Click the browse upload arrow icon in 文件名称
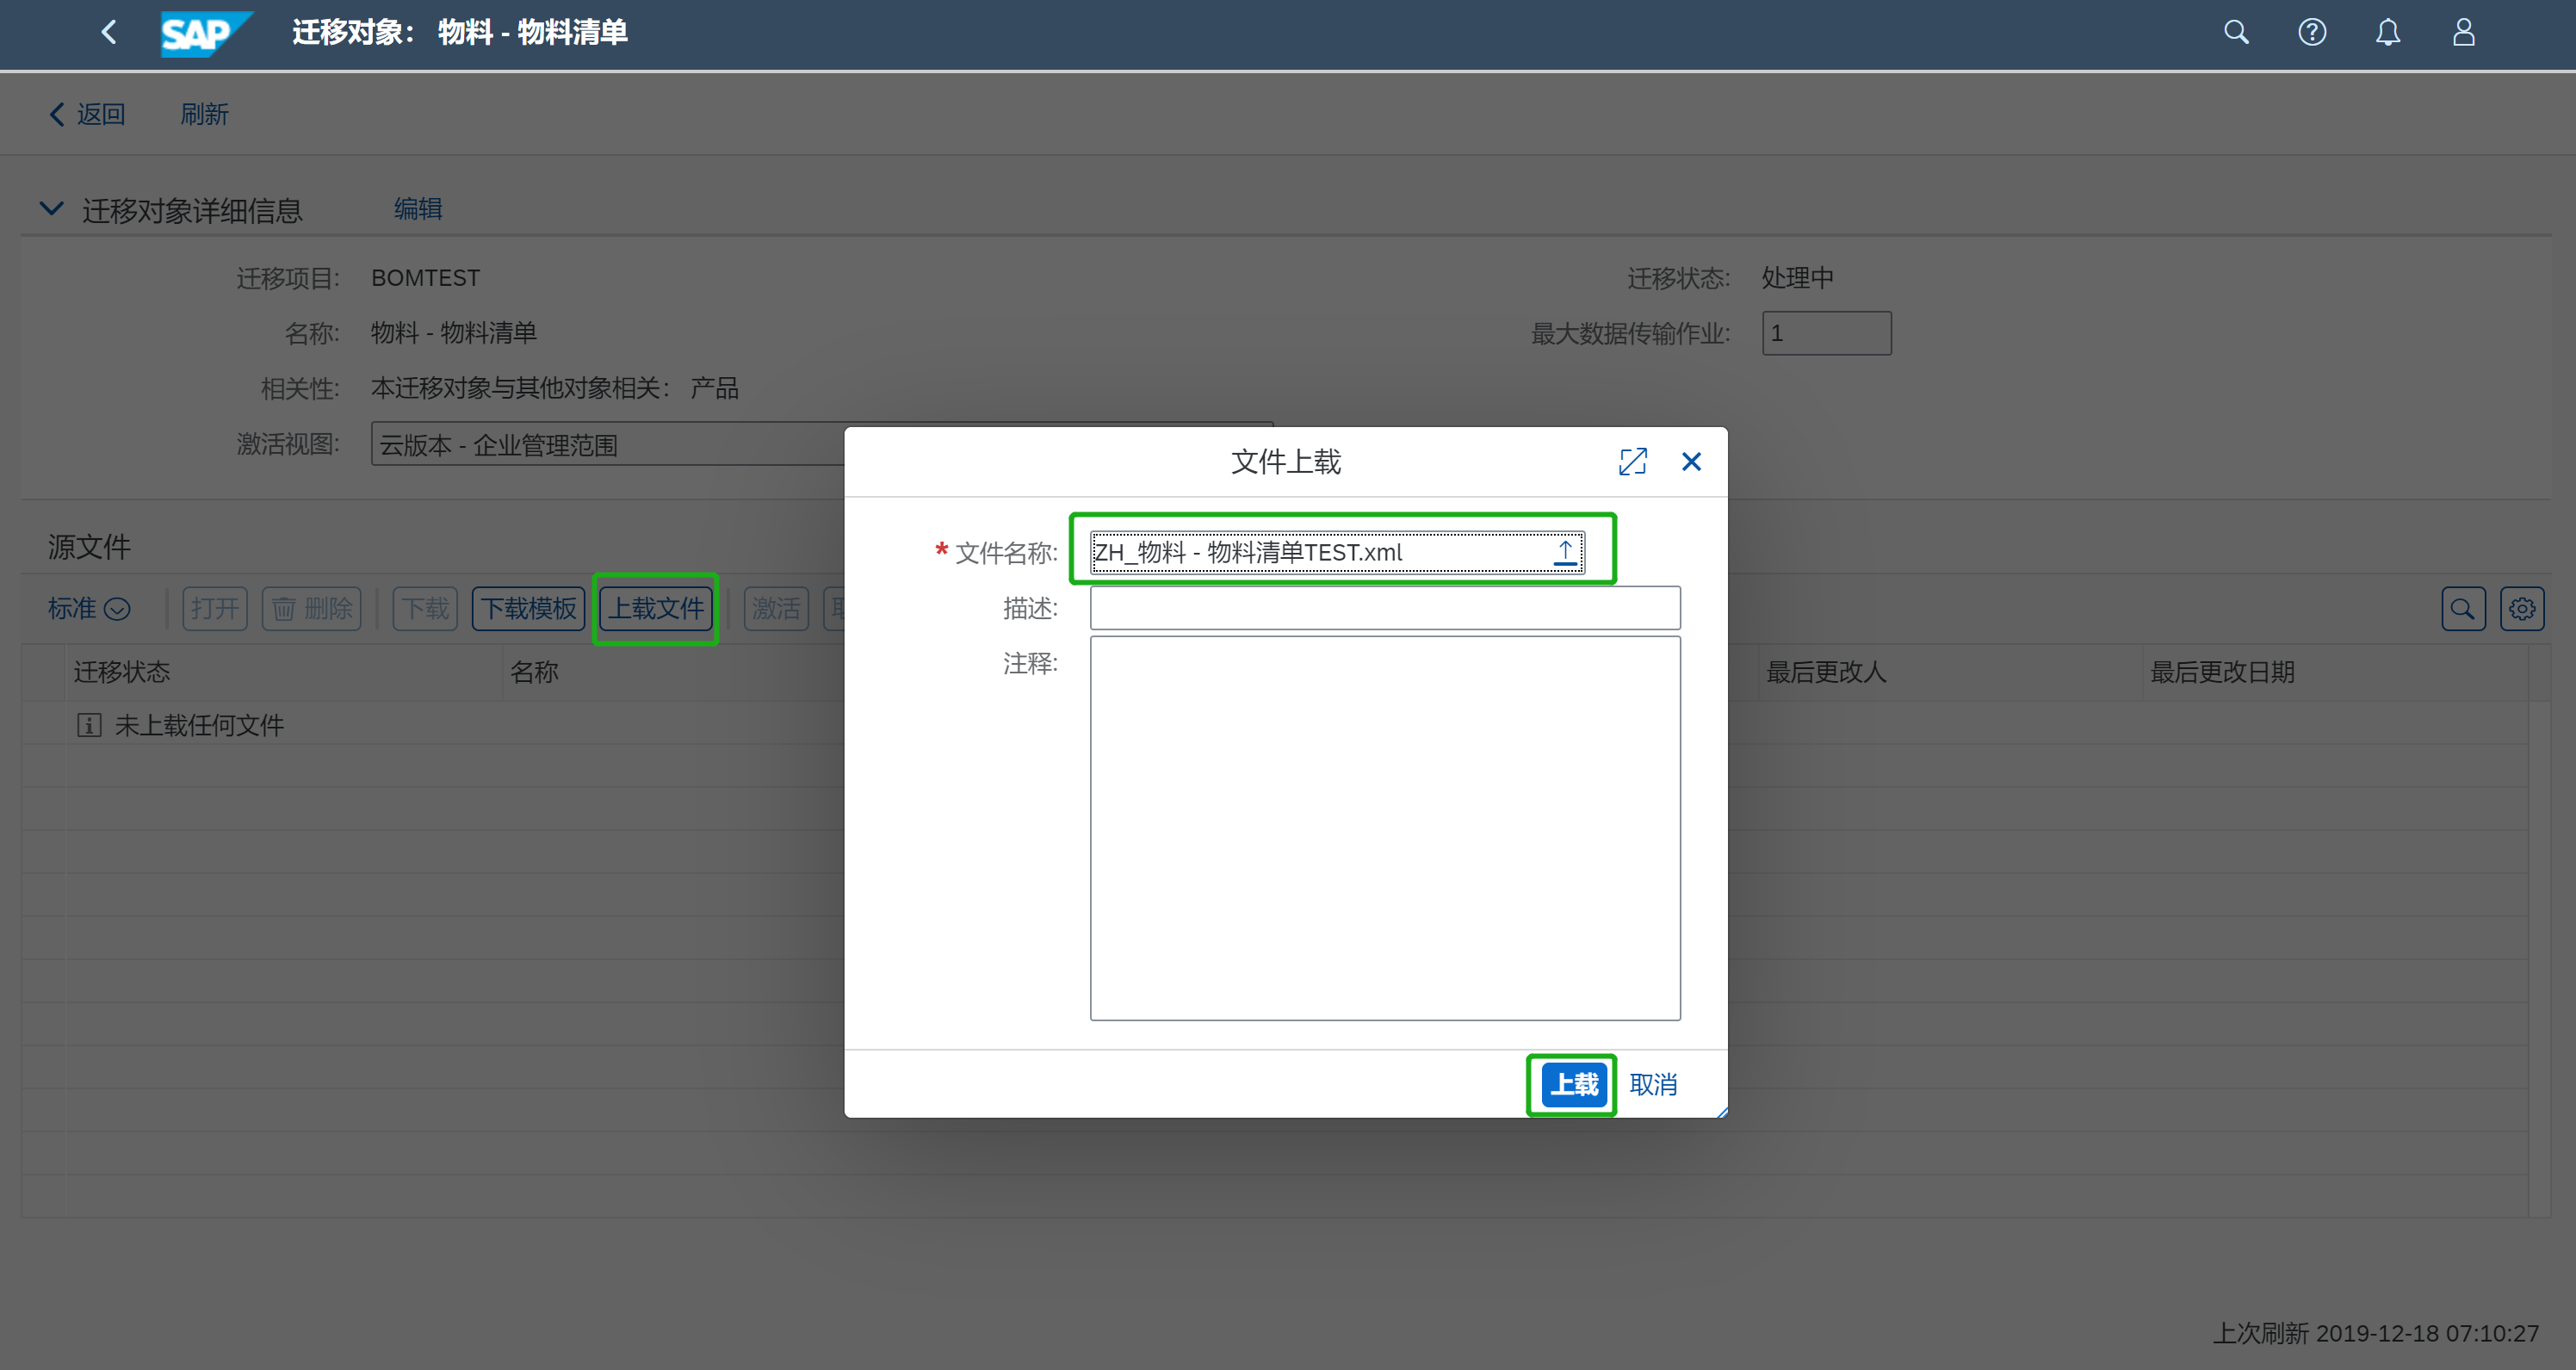This screenshot has width=2576, height=1370. pyautogui.click(x=1565, y=552)
